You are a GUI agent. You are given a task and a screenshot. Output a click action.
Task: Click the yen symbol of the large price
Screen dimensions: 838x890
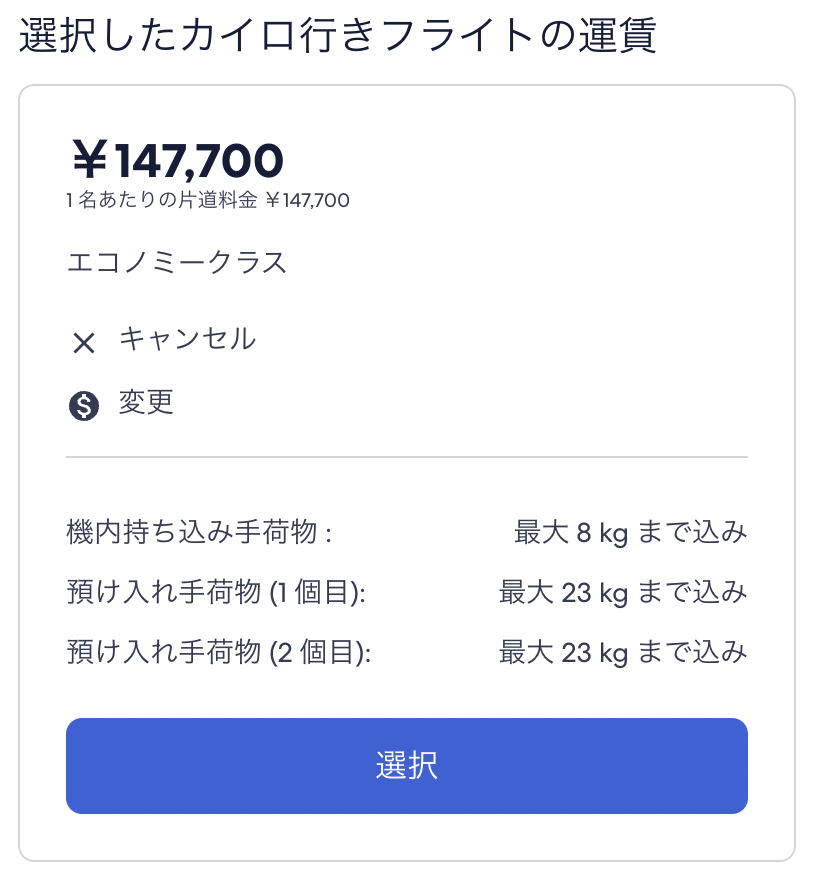pos(90,159)
